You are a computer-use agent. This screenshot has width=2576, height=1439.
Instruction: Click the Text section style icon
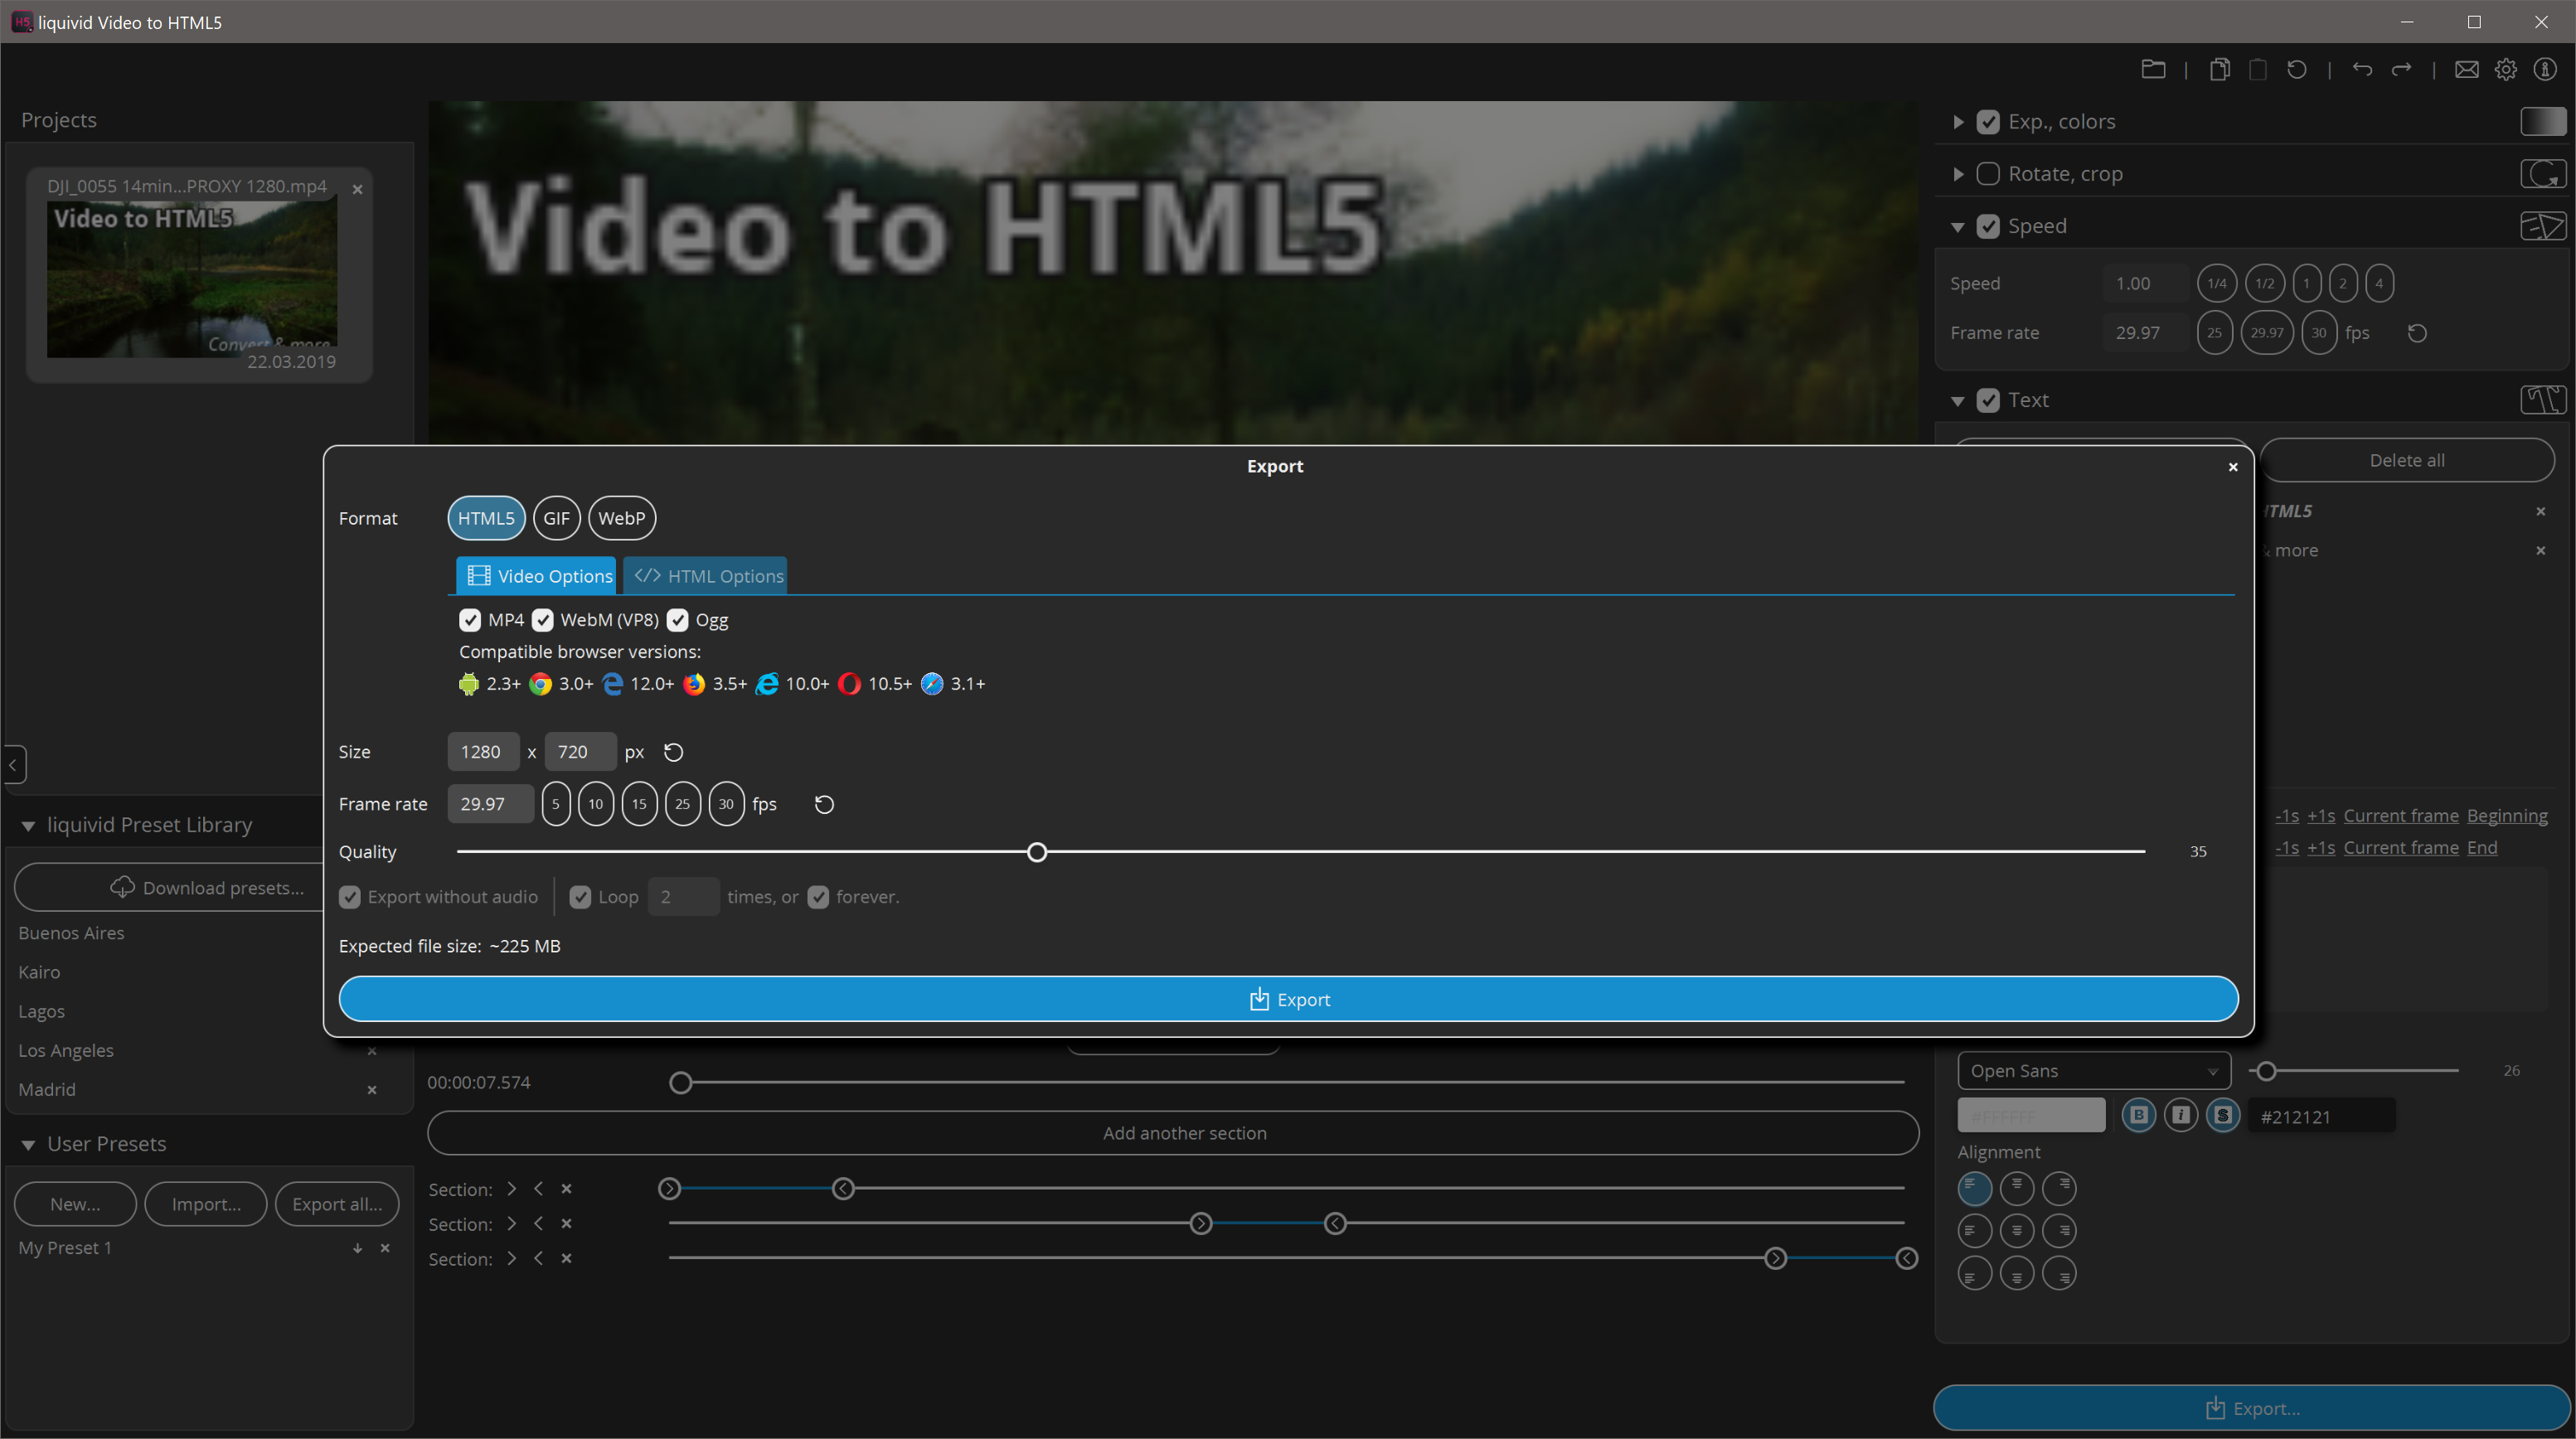pyautogui.click(x=2544, y=399)
